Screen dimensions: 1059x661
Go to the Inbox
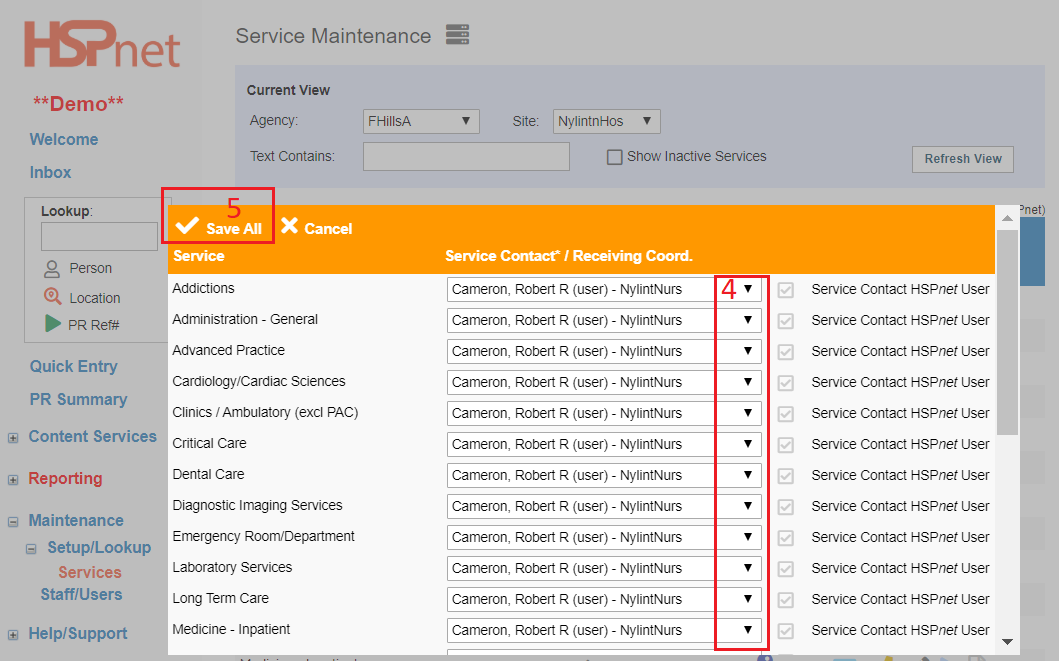pyautogui.click(x=51, y=173)
